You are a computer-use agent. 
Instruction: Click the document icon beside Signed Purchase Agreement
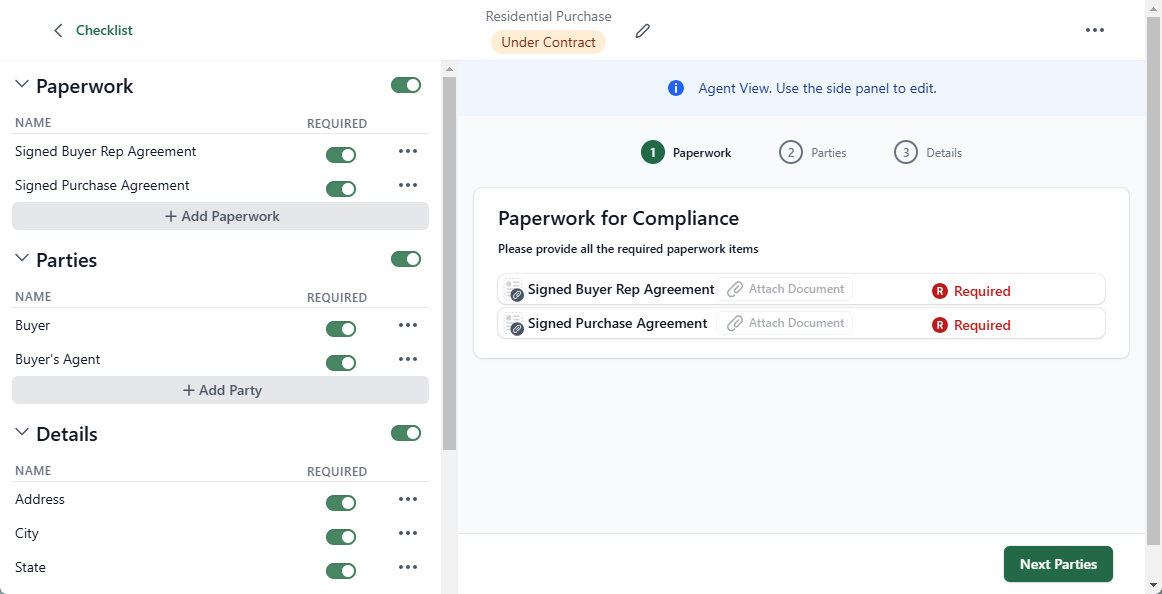(x=515, y=323)
